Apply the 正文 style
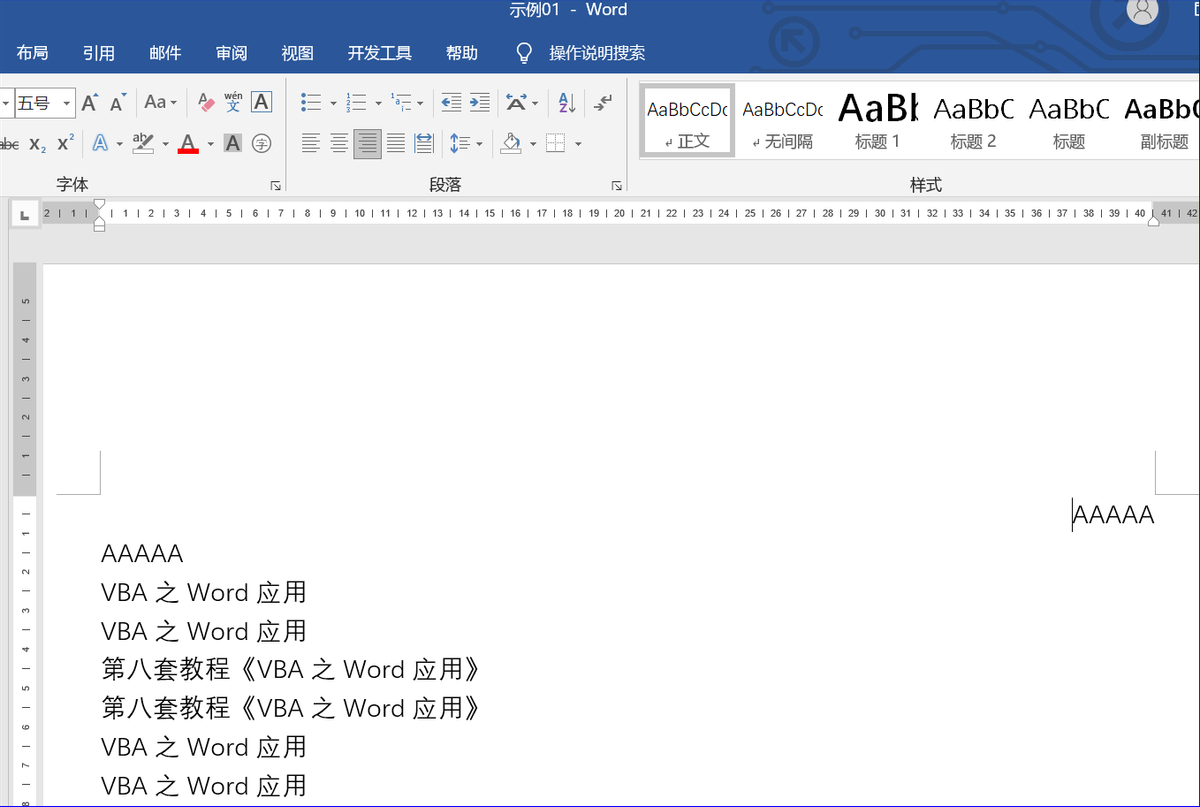This screenshot has height=807, width=1200. 687,120
